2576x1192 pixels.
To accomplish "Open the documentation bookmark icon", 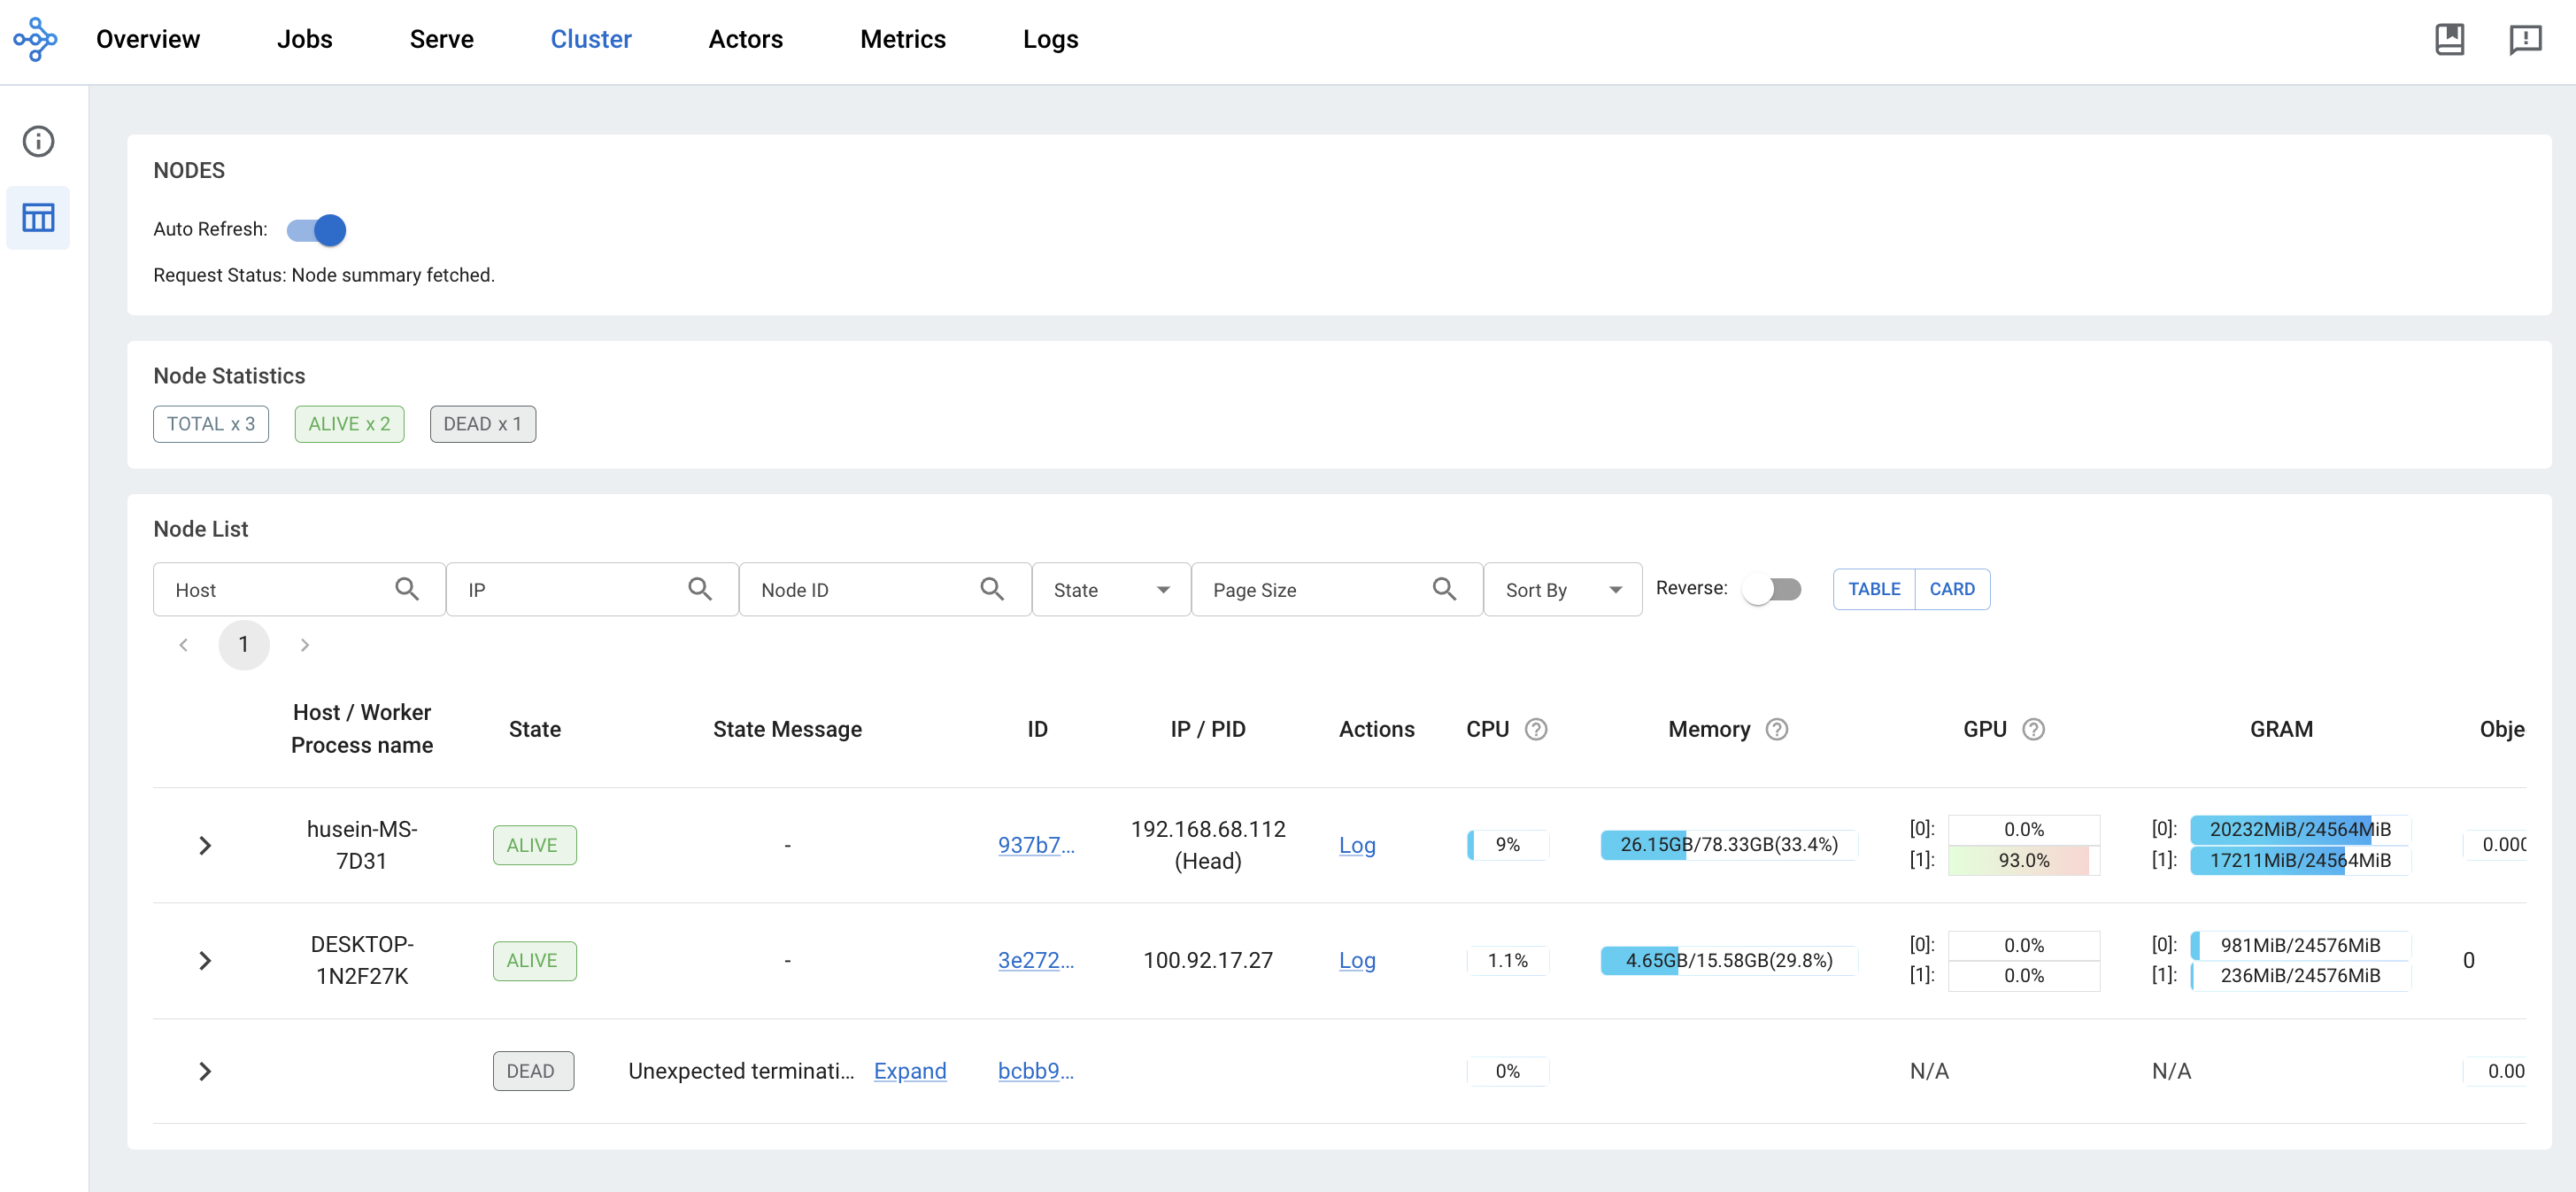I will tap(2449, 39).
